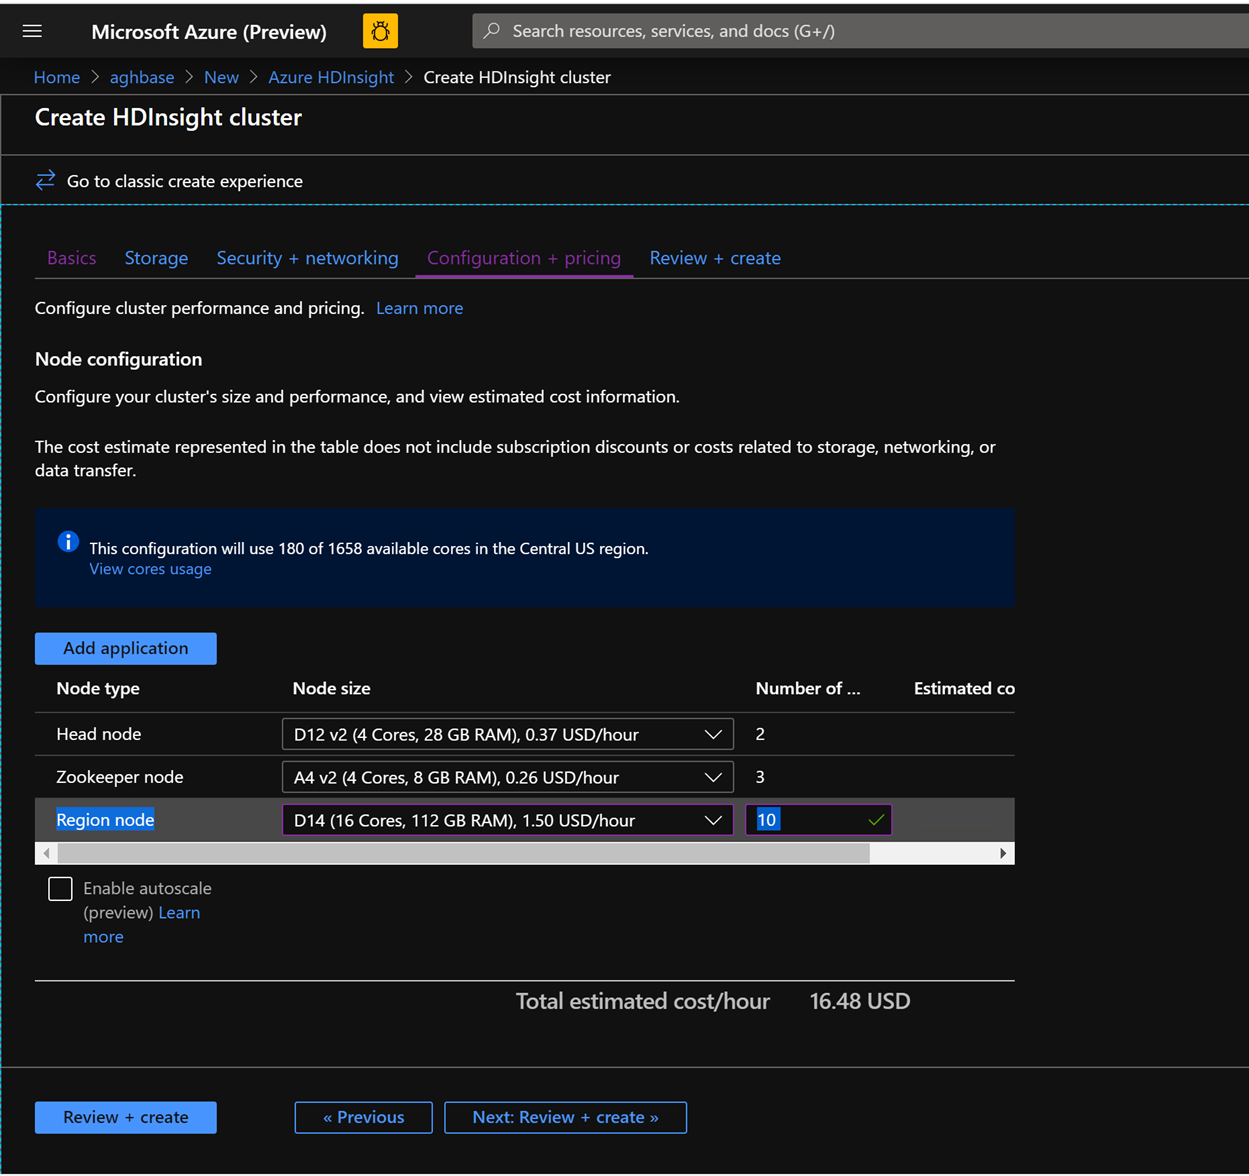Image resolution: width=1249 pixels, height=1176 pixels.
Task: Open the Zookeeper node size dropdown
Action: (x=508, y=777)
